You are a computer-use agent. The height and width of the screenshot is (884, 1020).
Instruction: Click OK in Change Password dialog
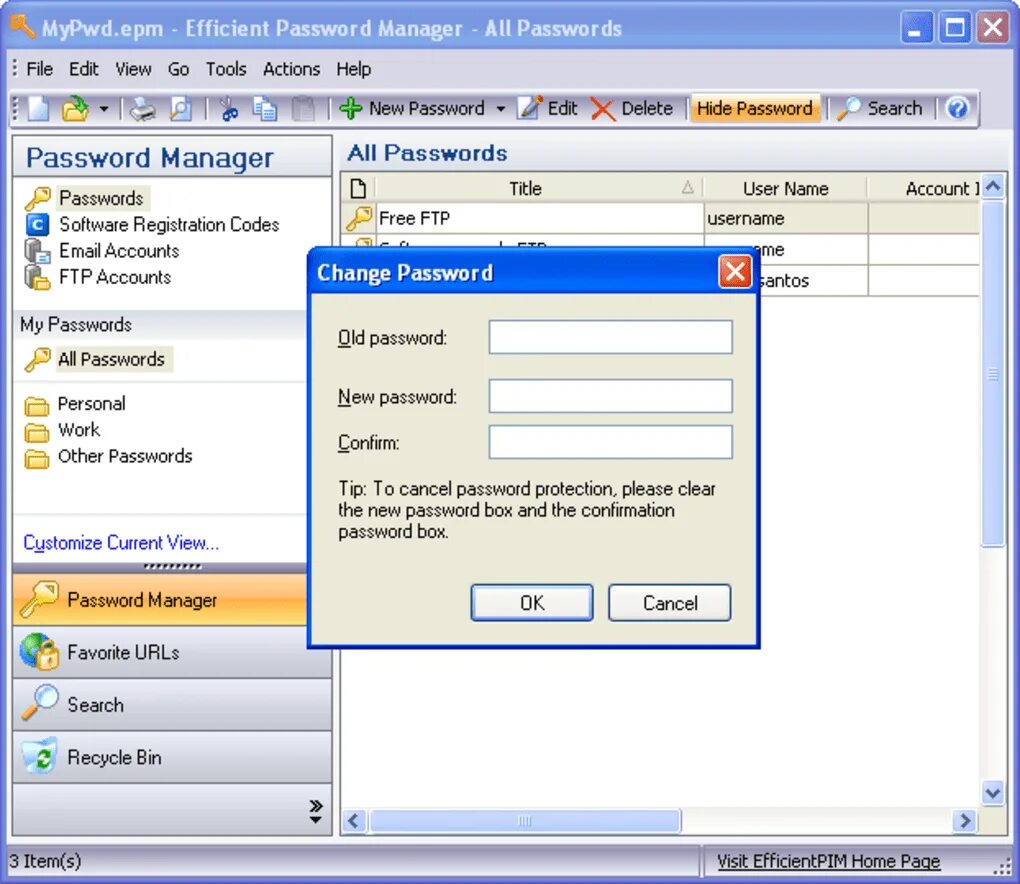click(531, 603)
